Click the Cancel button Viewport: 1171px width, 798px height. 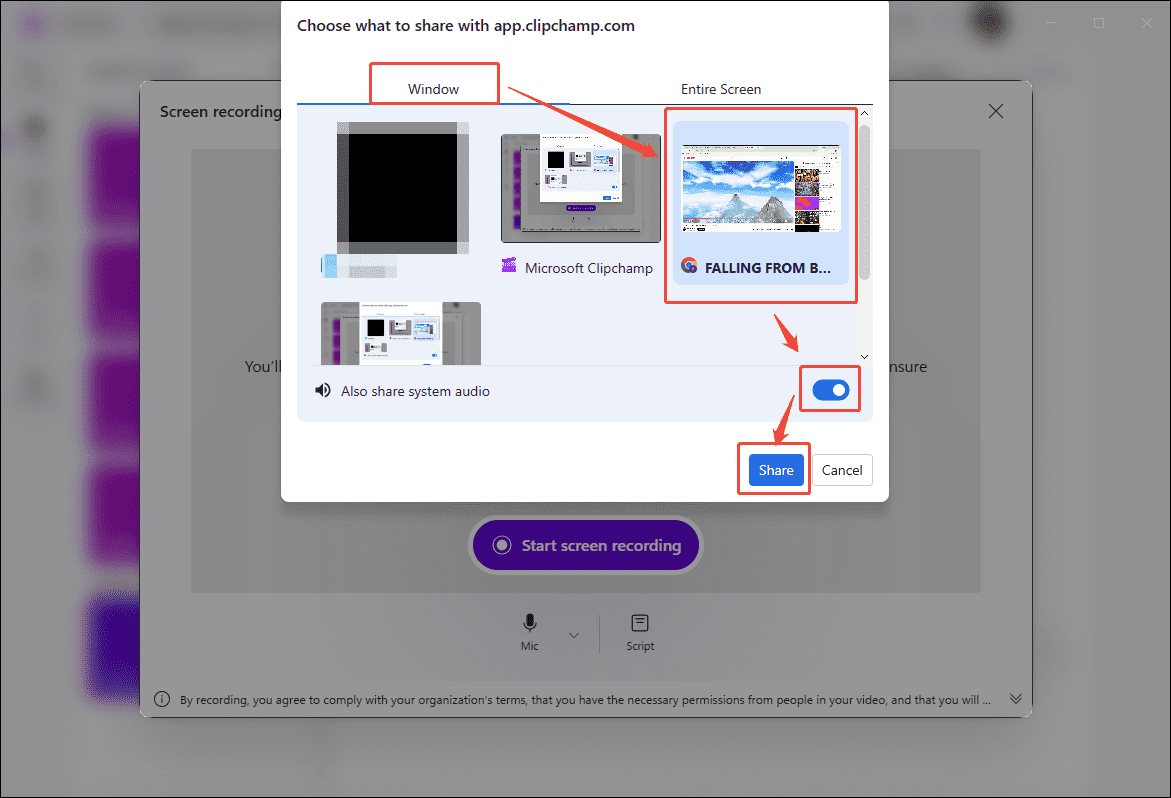pos(842,470)
